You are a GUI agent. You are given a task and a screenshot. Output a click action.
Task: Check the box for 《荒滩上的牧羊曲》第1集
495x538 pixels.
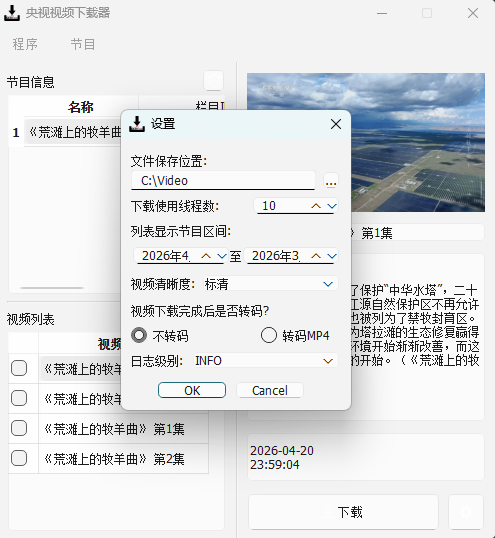[x=19, y=428]
